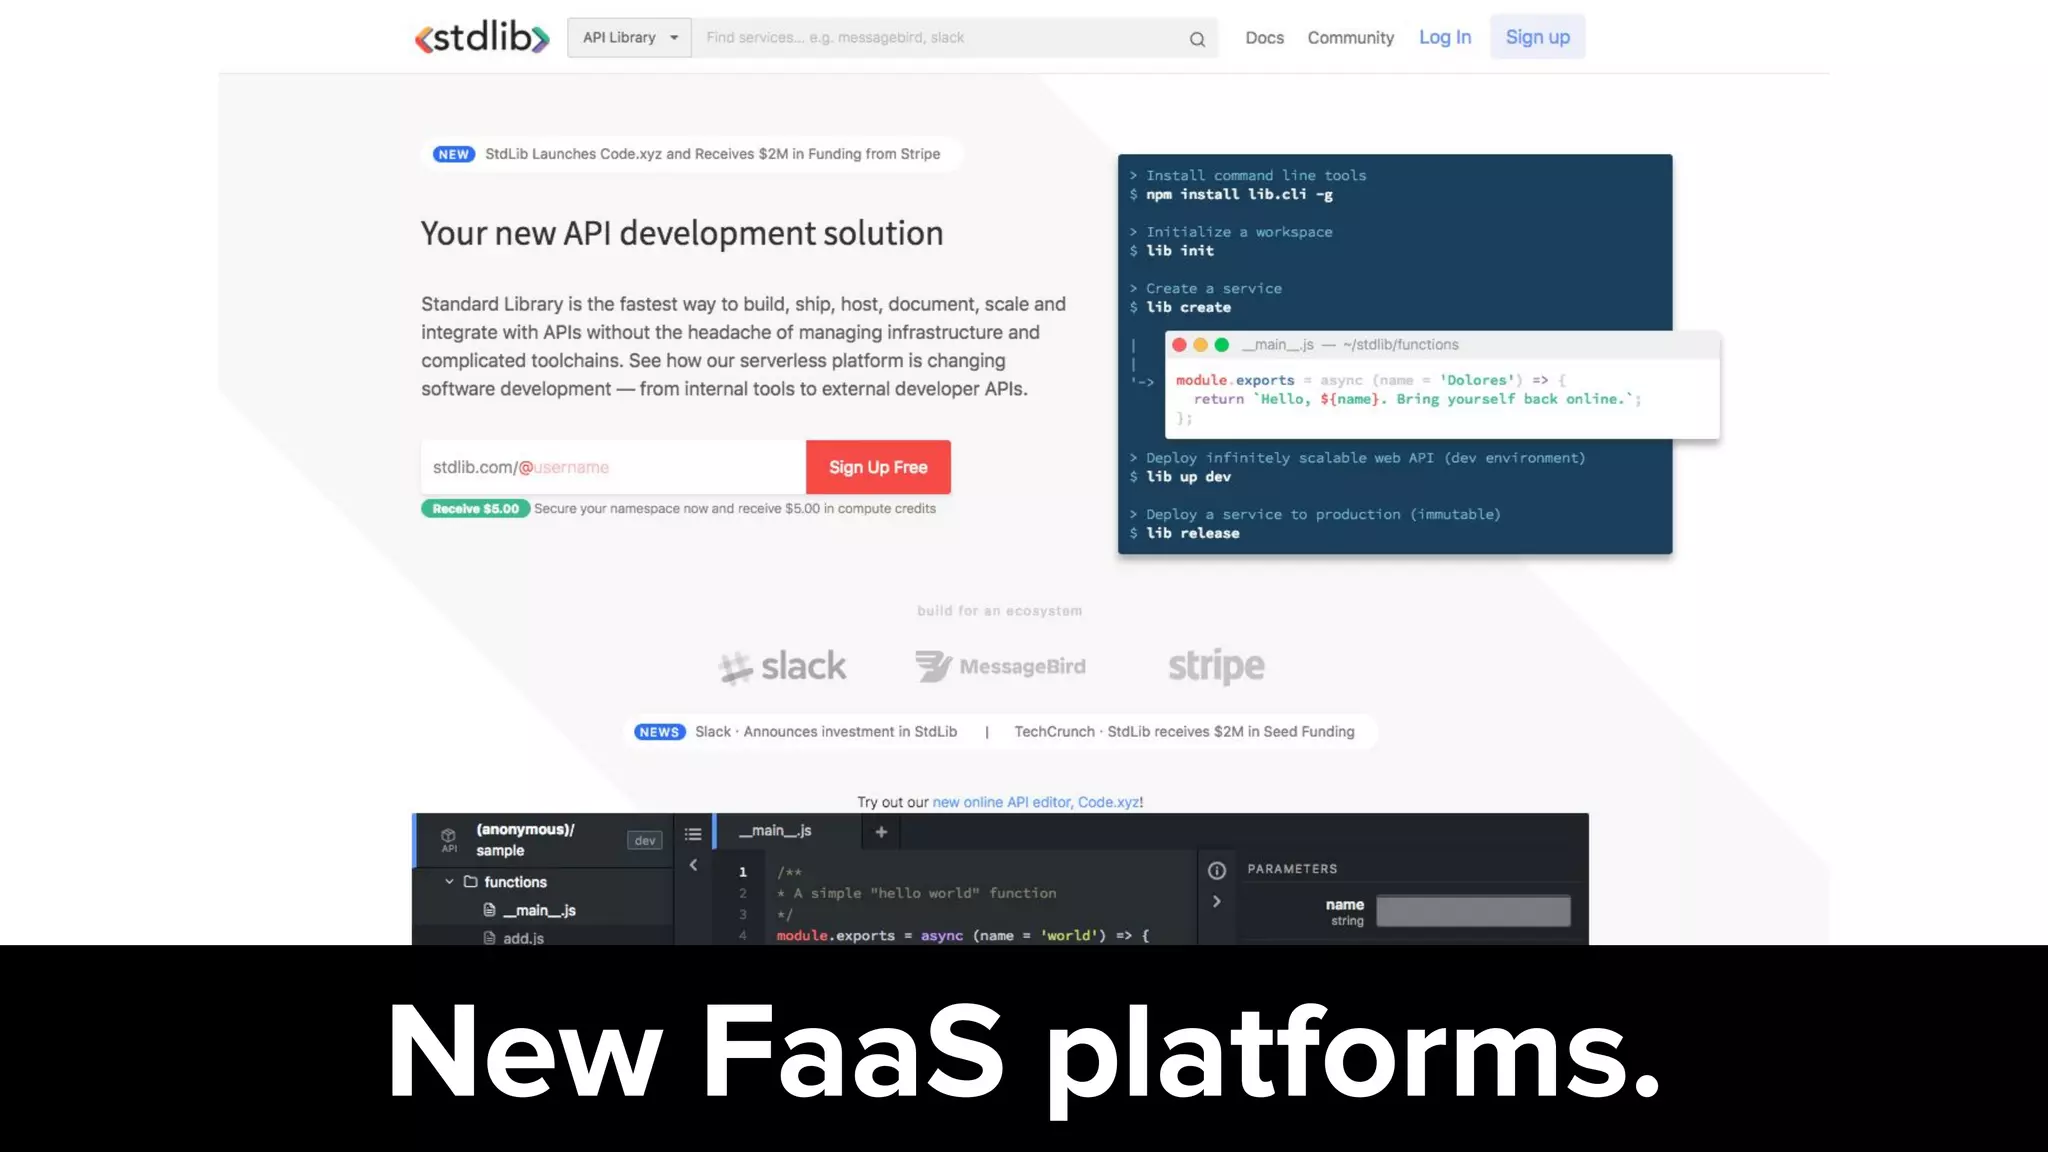Click the 'Your new API development solution' heading
Screen dimensions: 2048x1152
(682, 233)
